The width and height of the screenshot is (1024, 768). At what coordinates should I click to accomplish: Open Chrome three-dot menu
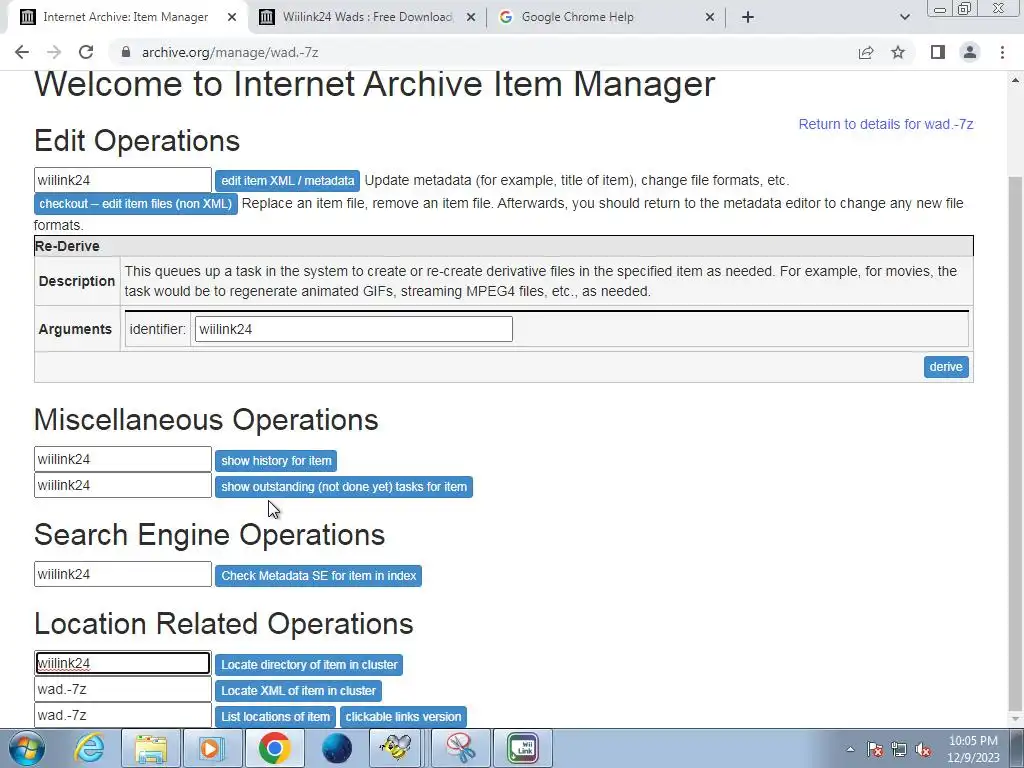click(1002, 52)
